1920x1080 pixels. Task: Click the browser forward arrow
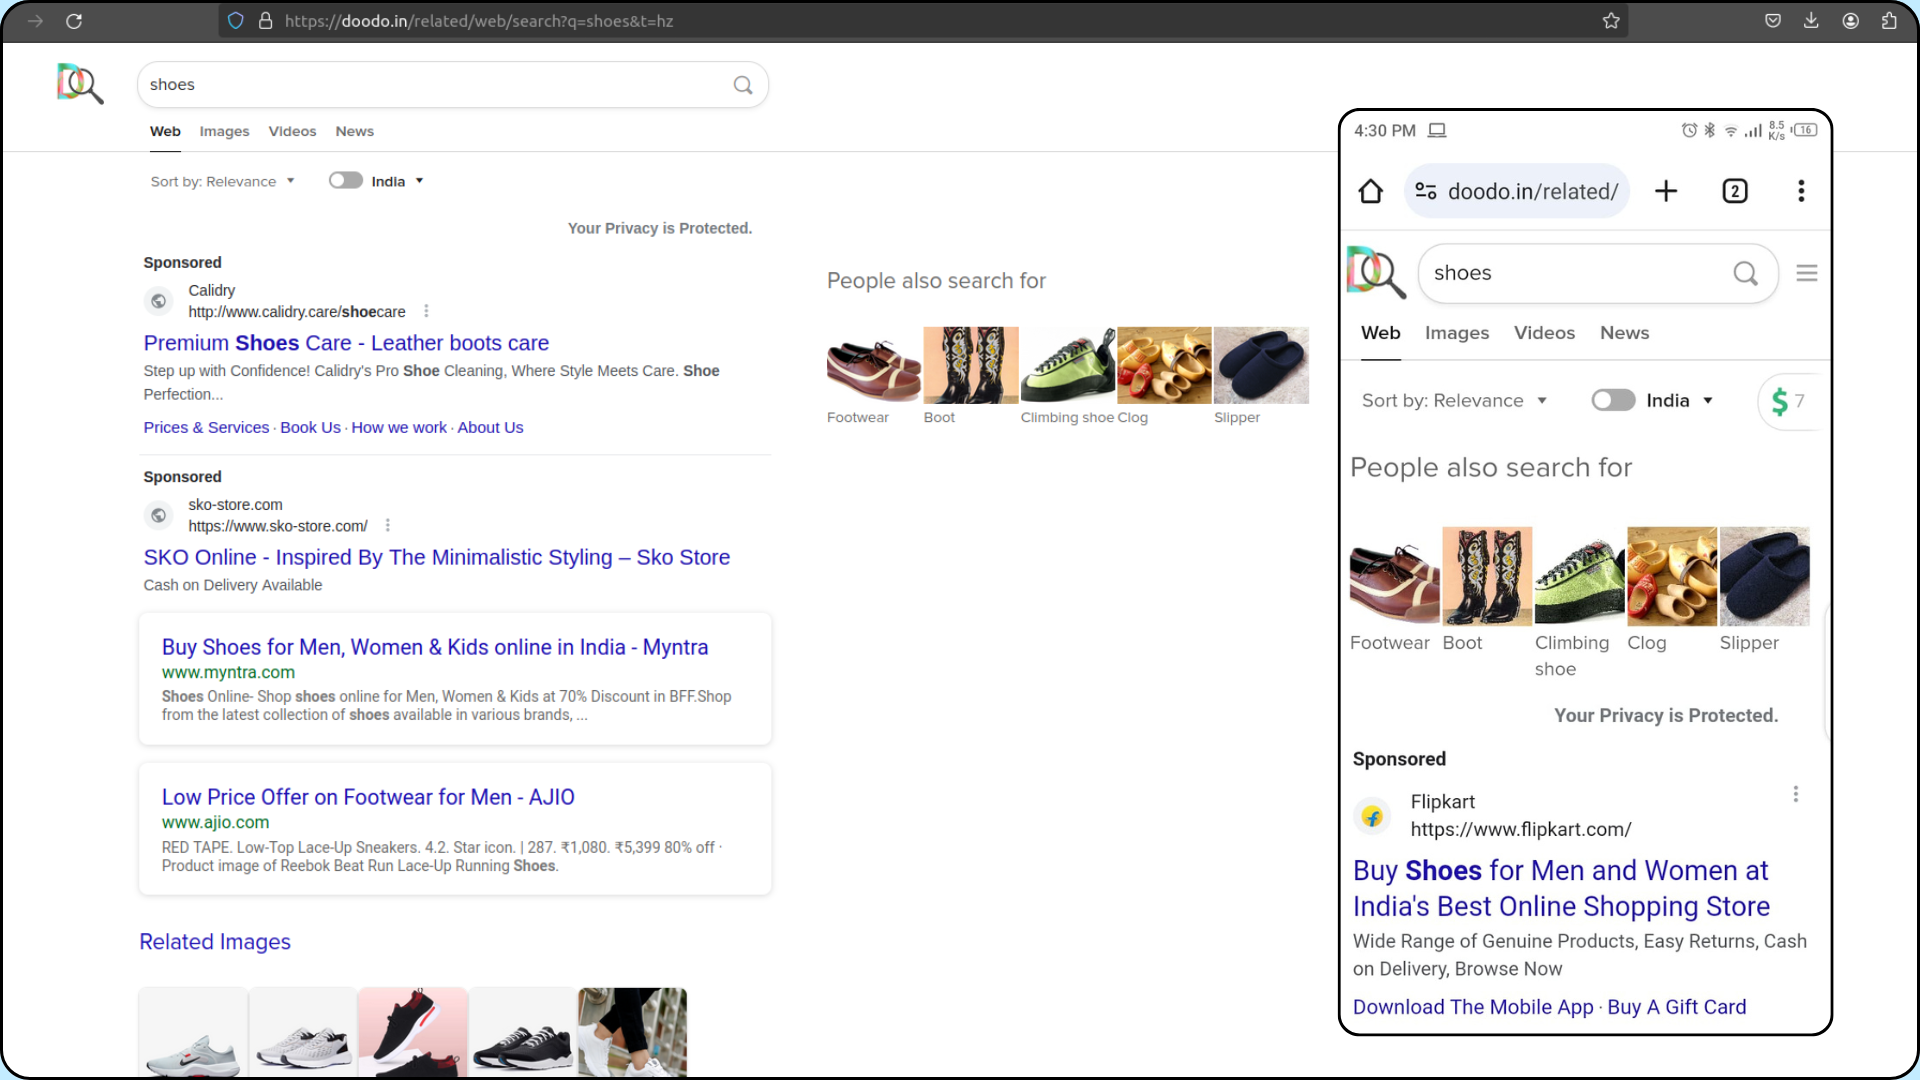(36, 21)
